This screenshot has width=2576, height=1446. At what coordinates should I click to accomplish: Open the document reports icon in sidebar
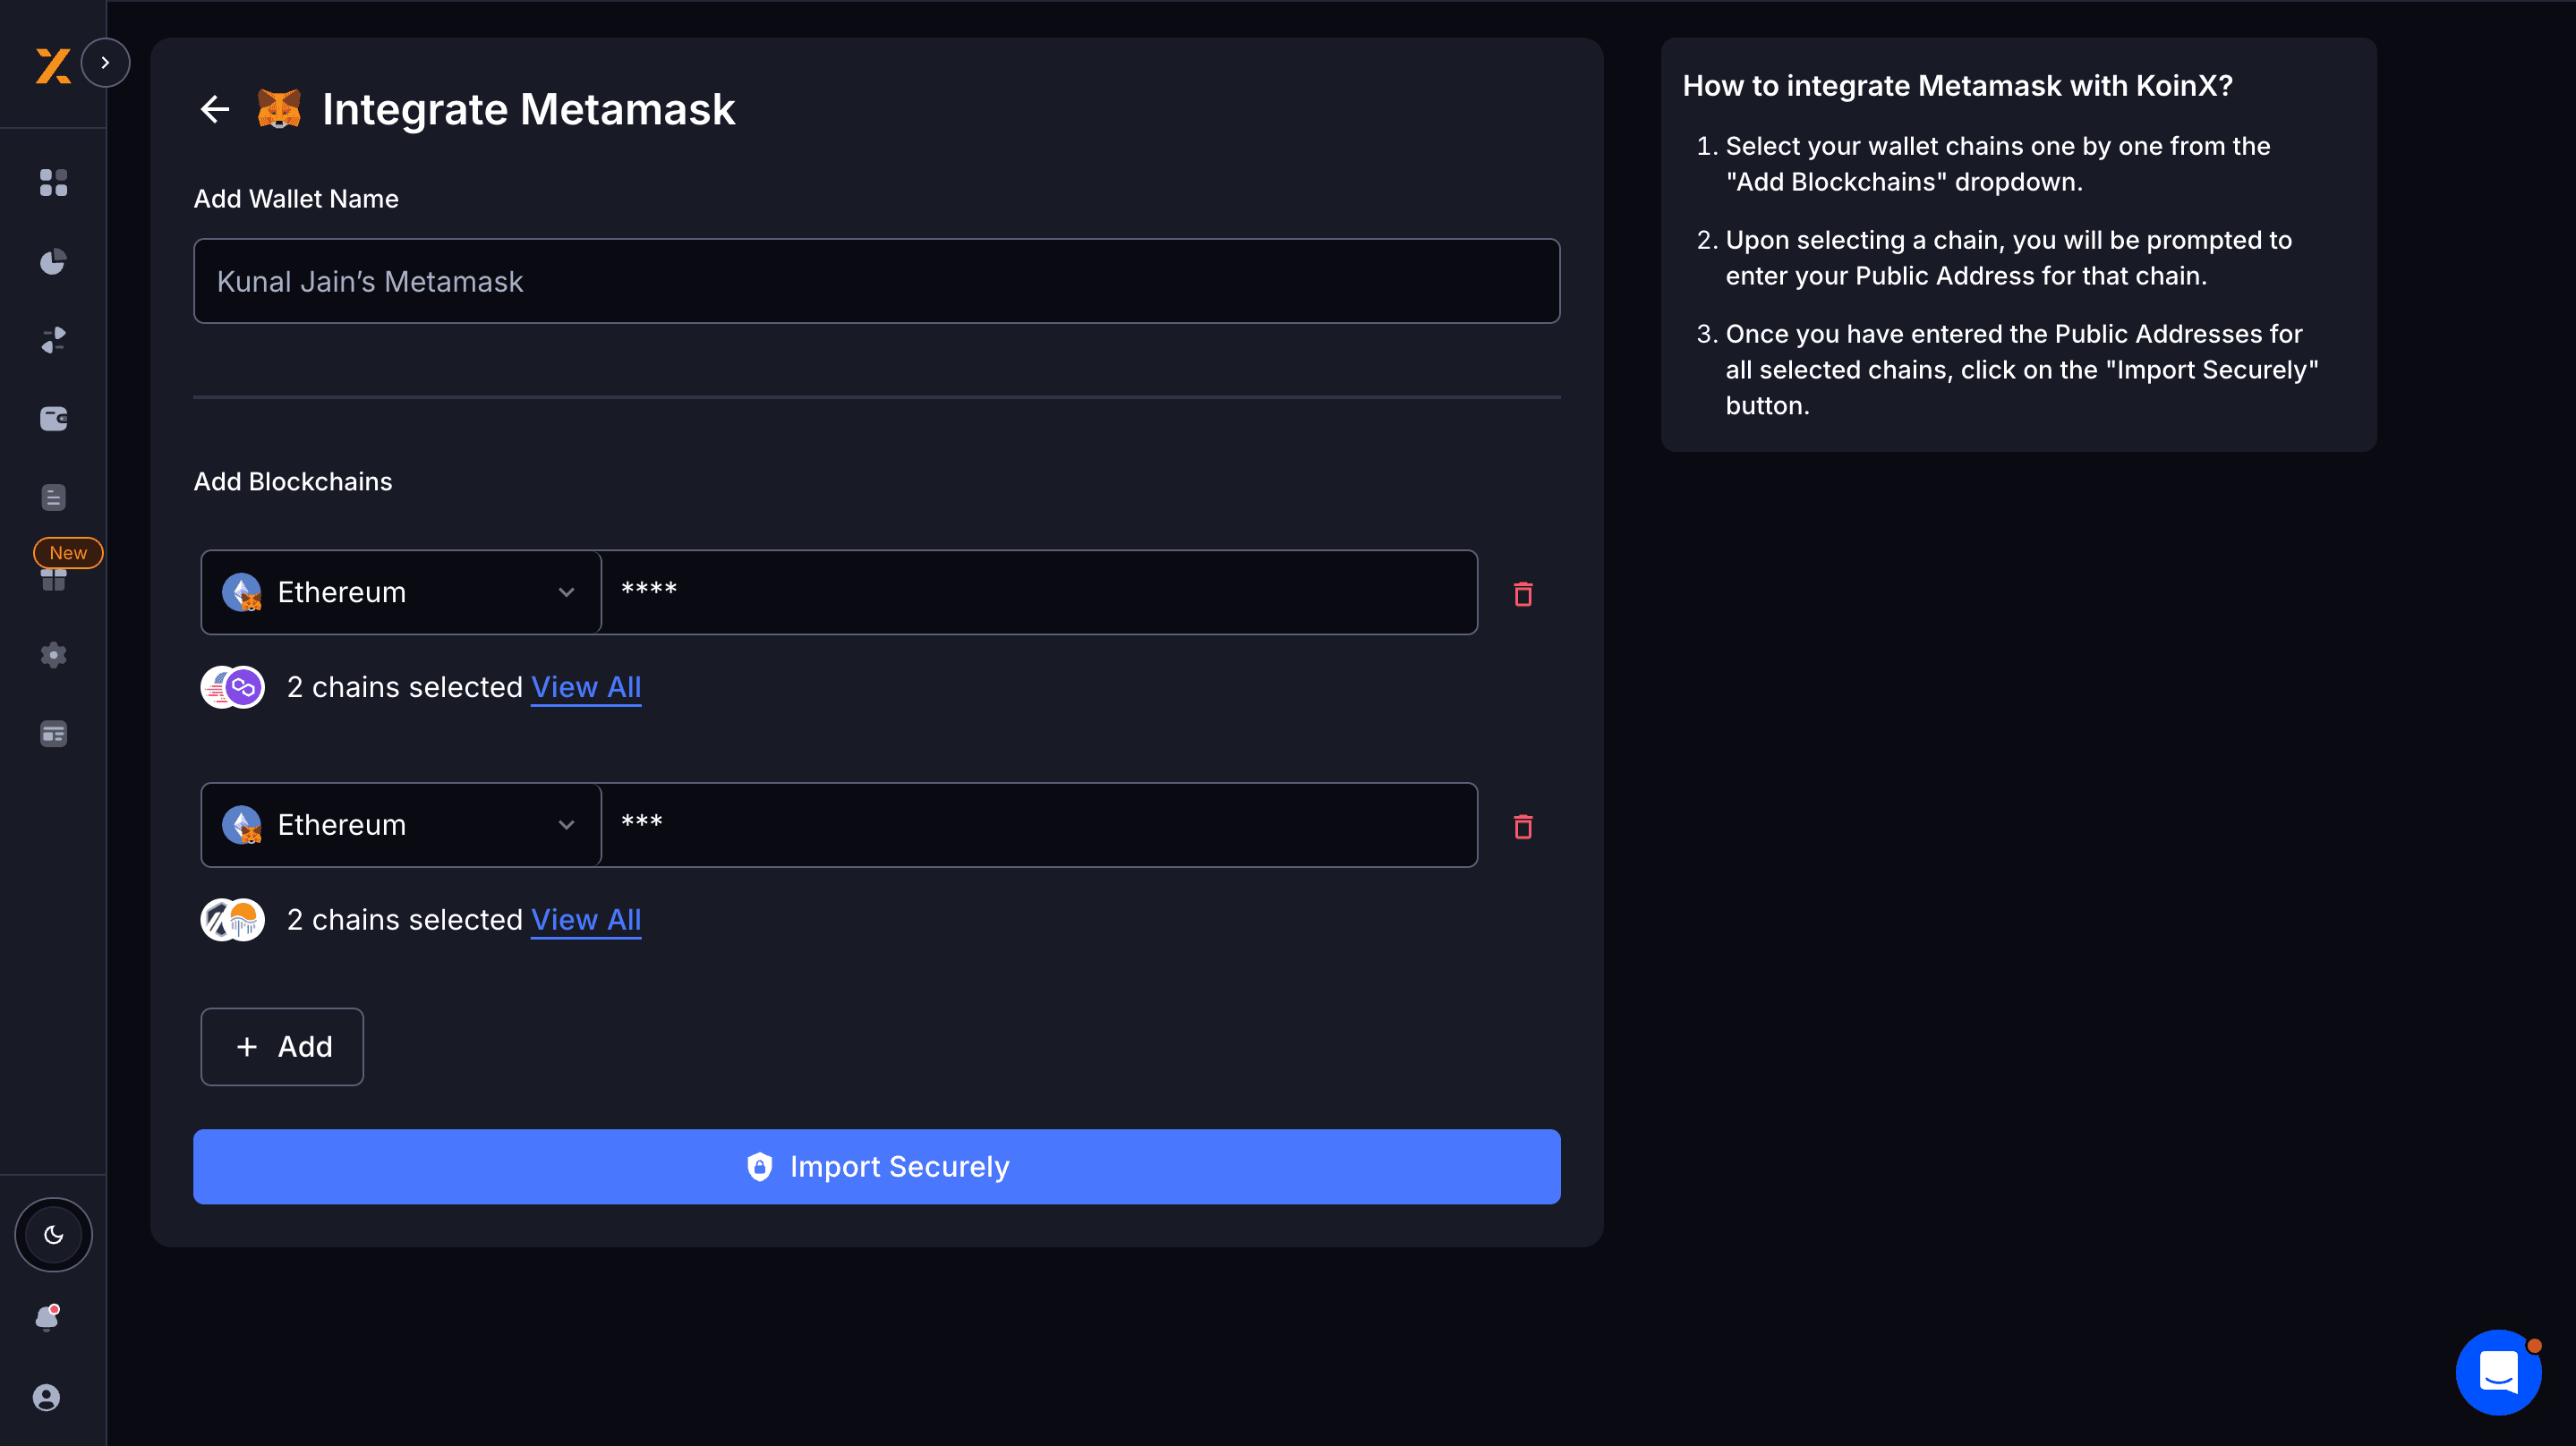tap(53, 498)
